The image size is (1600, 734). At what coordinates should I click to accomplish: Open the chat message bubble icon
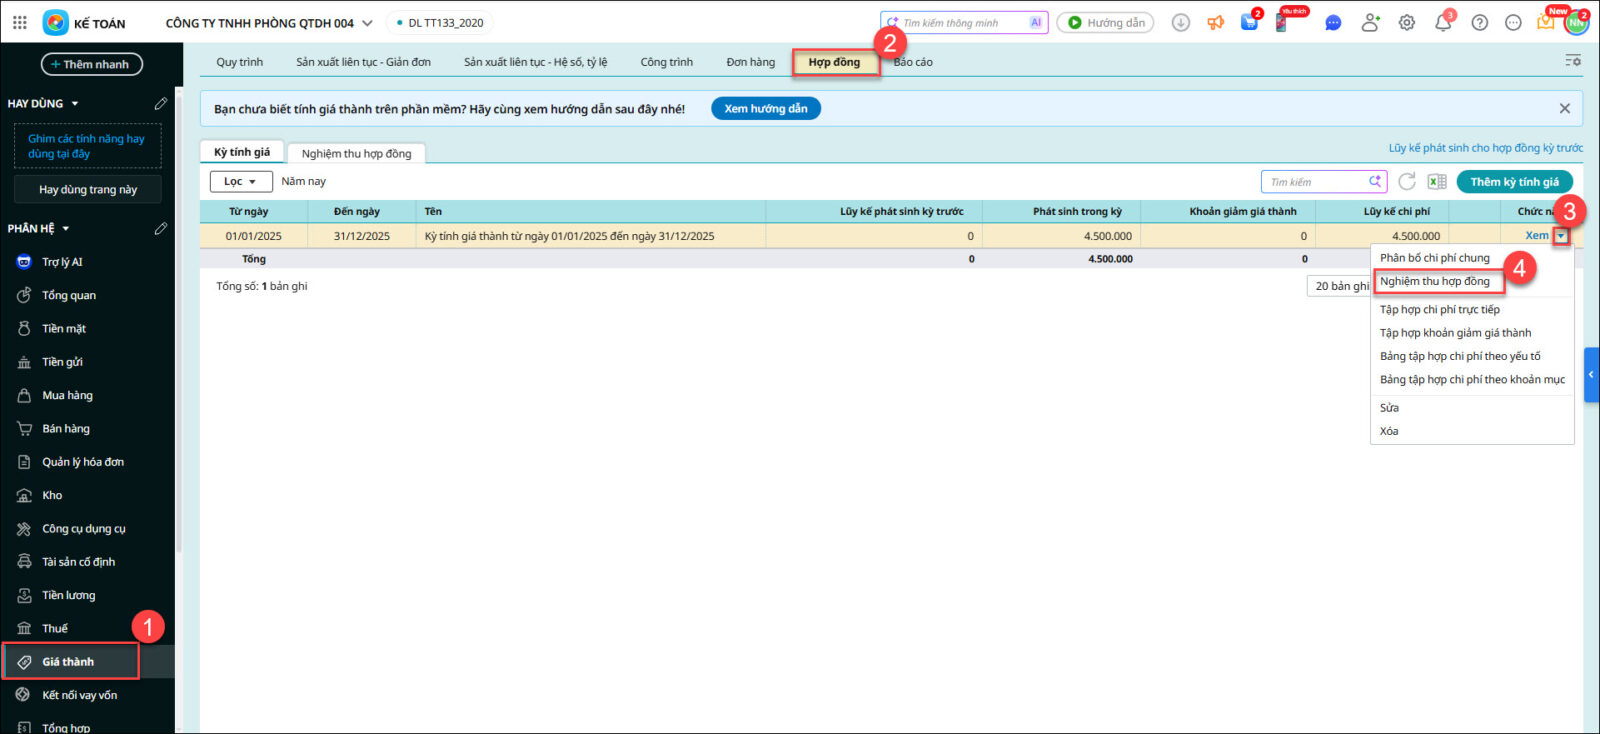1333,23
